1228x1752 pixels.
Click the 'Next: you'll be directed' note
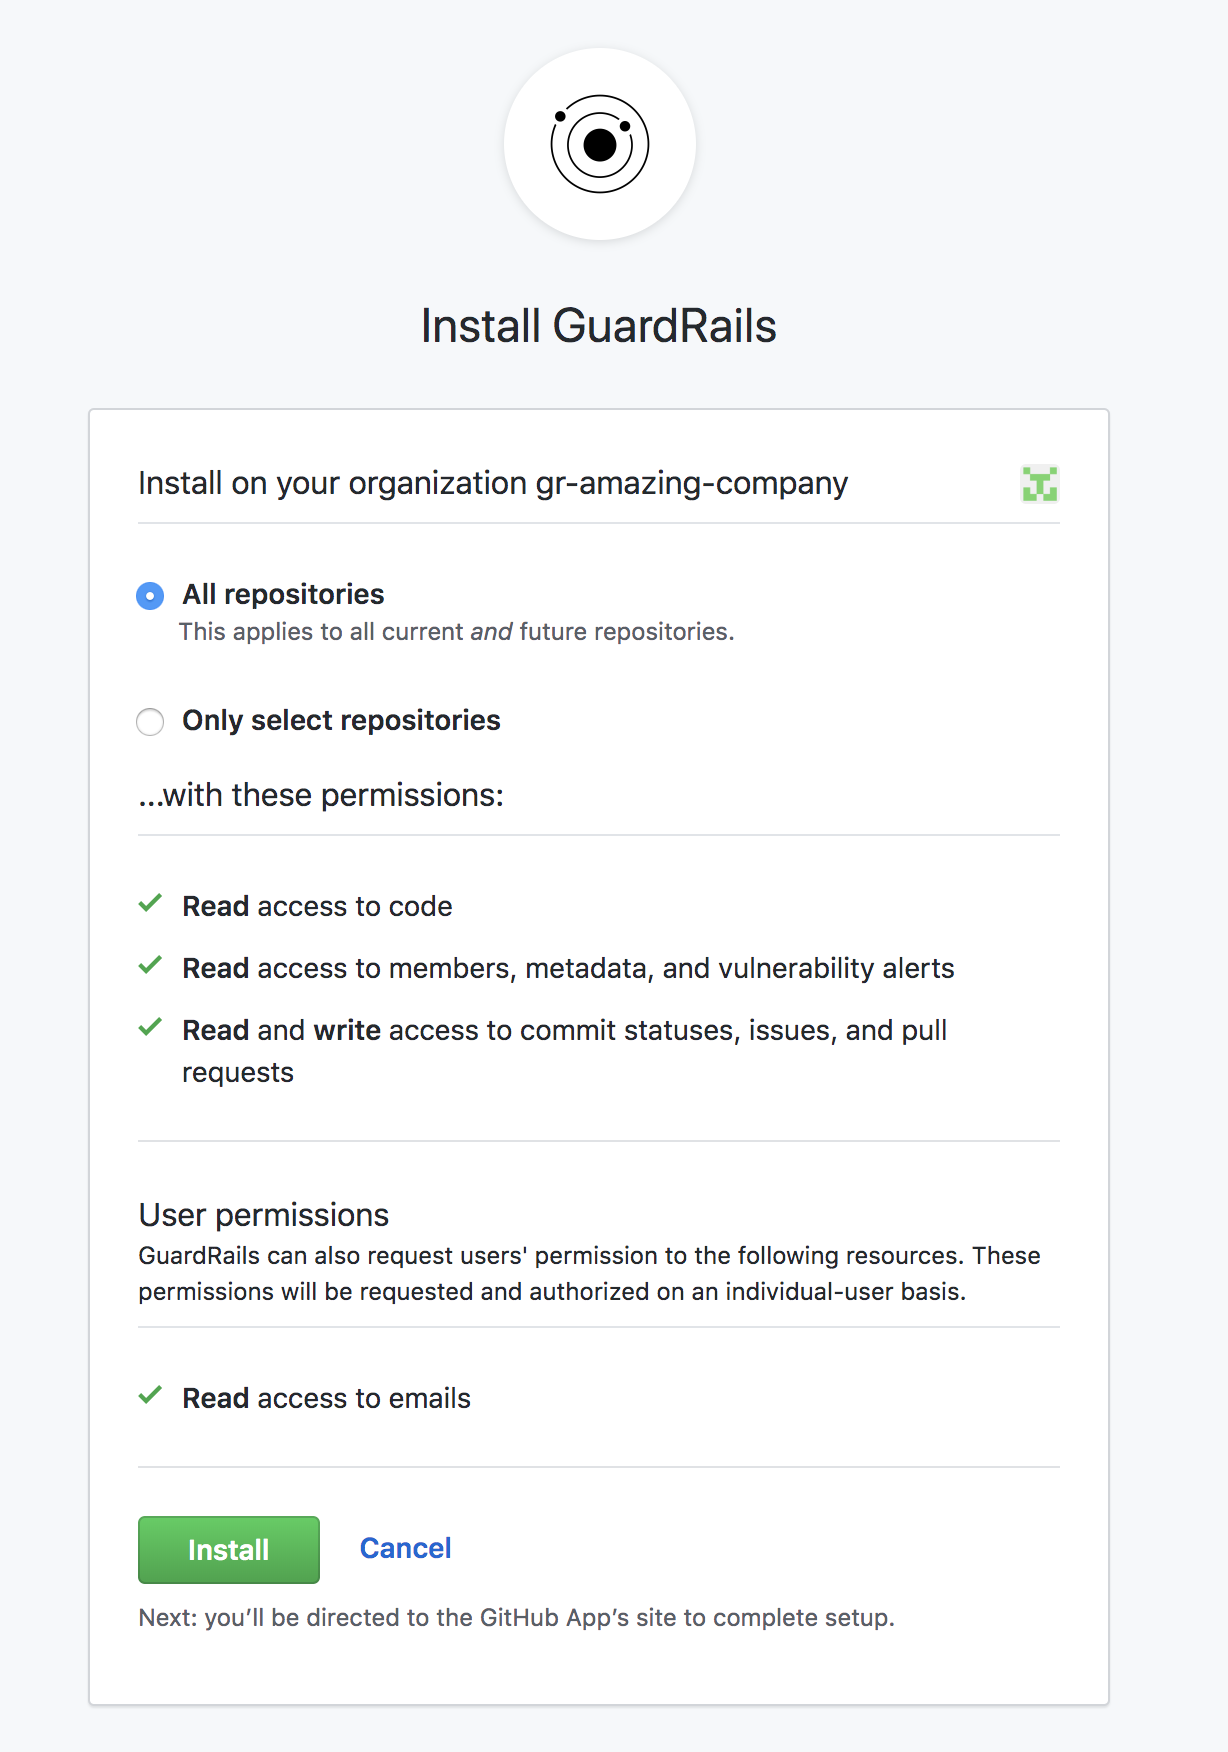(516, 1617)
